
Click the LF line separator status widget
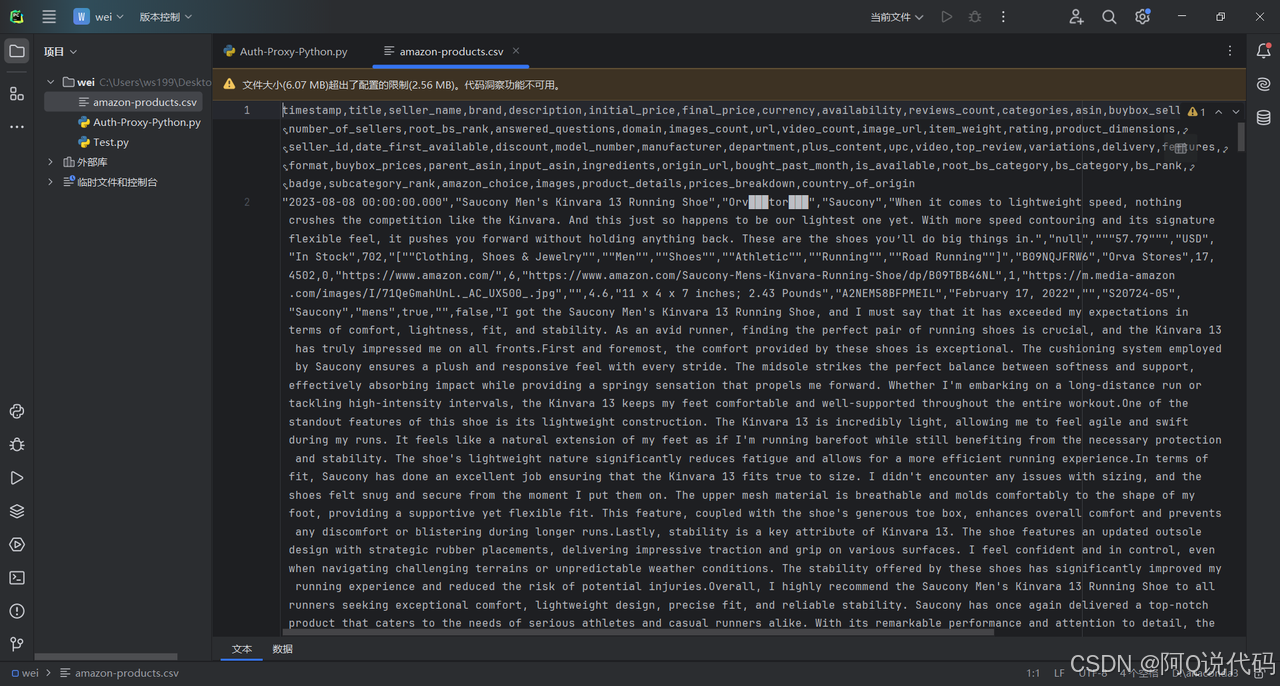[1059, 673]
